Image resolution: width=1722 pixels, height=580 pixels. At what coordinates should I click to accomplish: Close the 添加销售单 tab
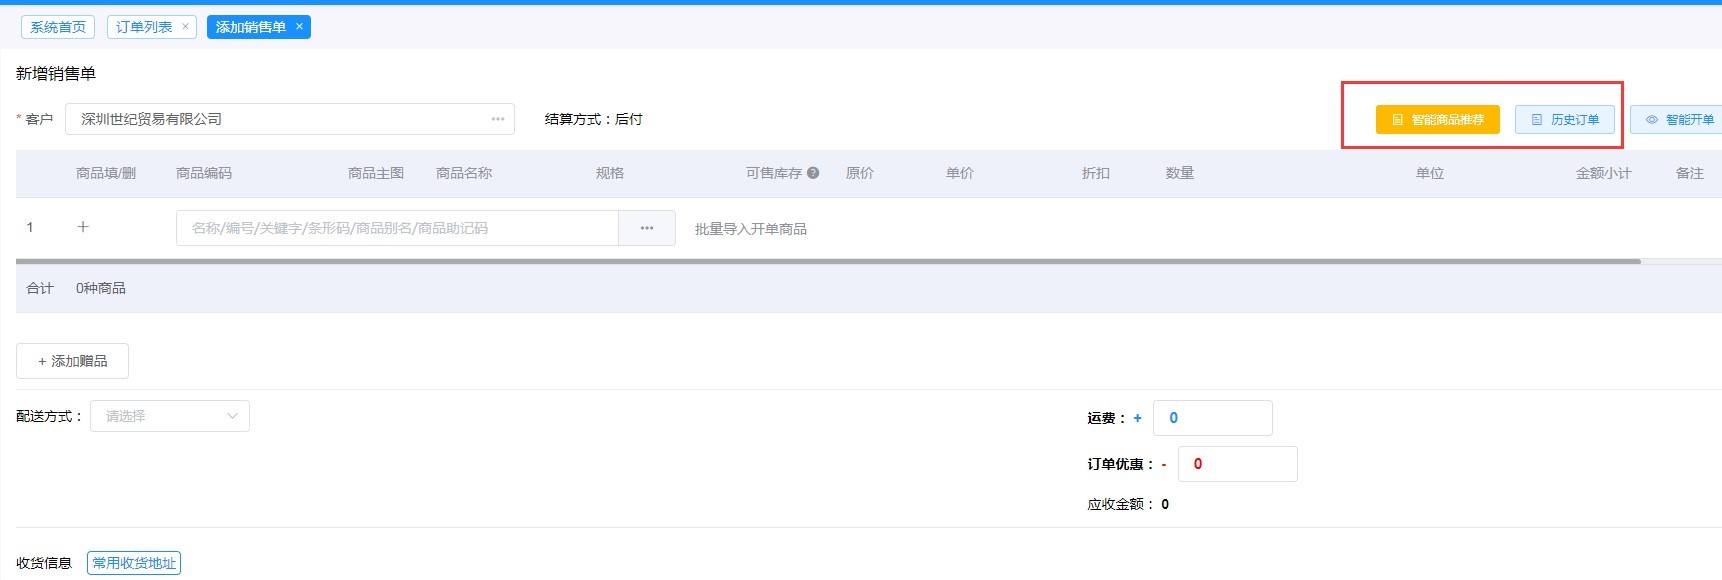(299, 27)
